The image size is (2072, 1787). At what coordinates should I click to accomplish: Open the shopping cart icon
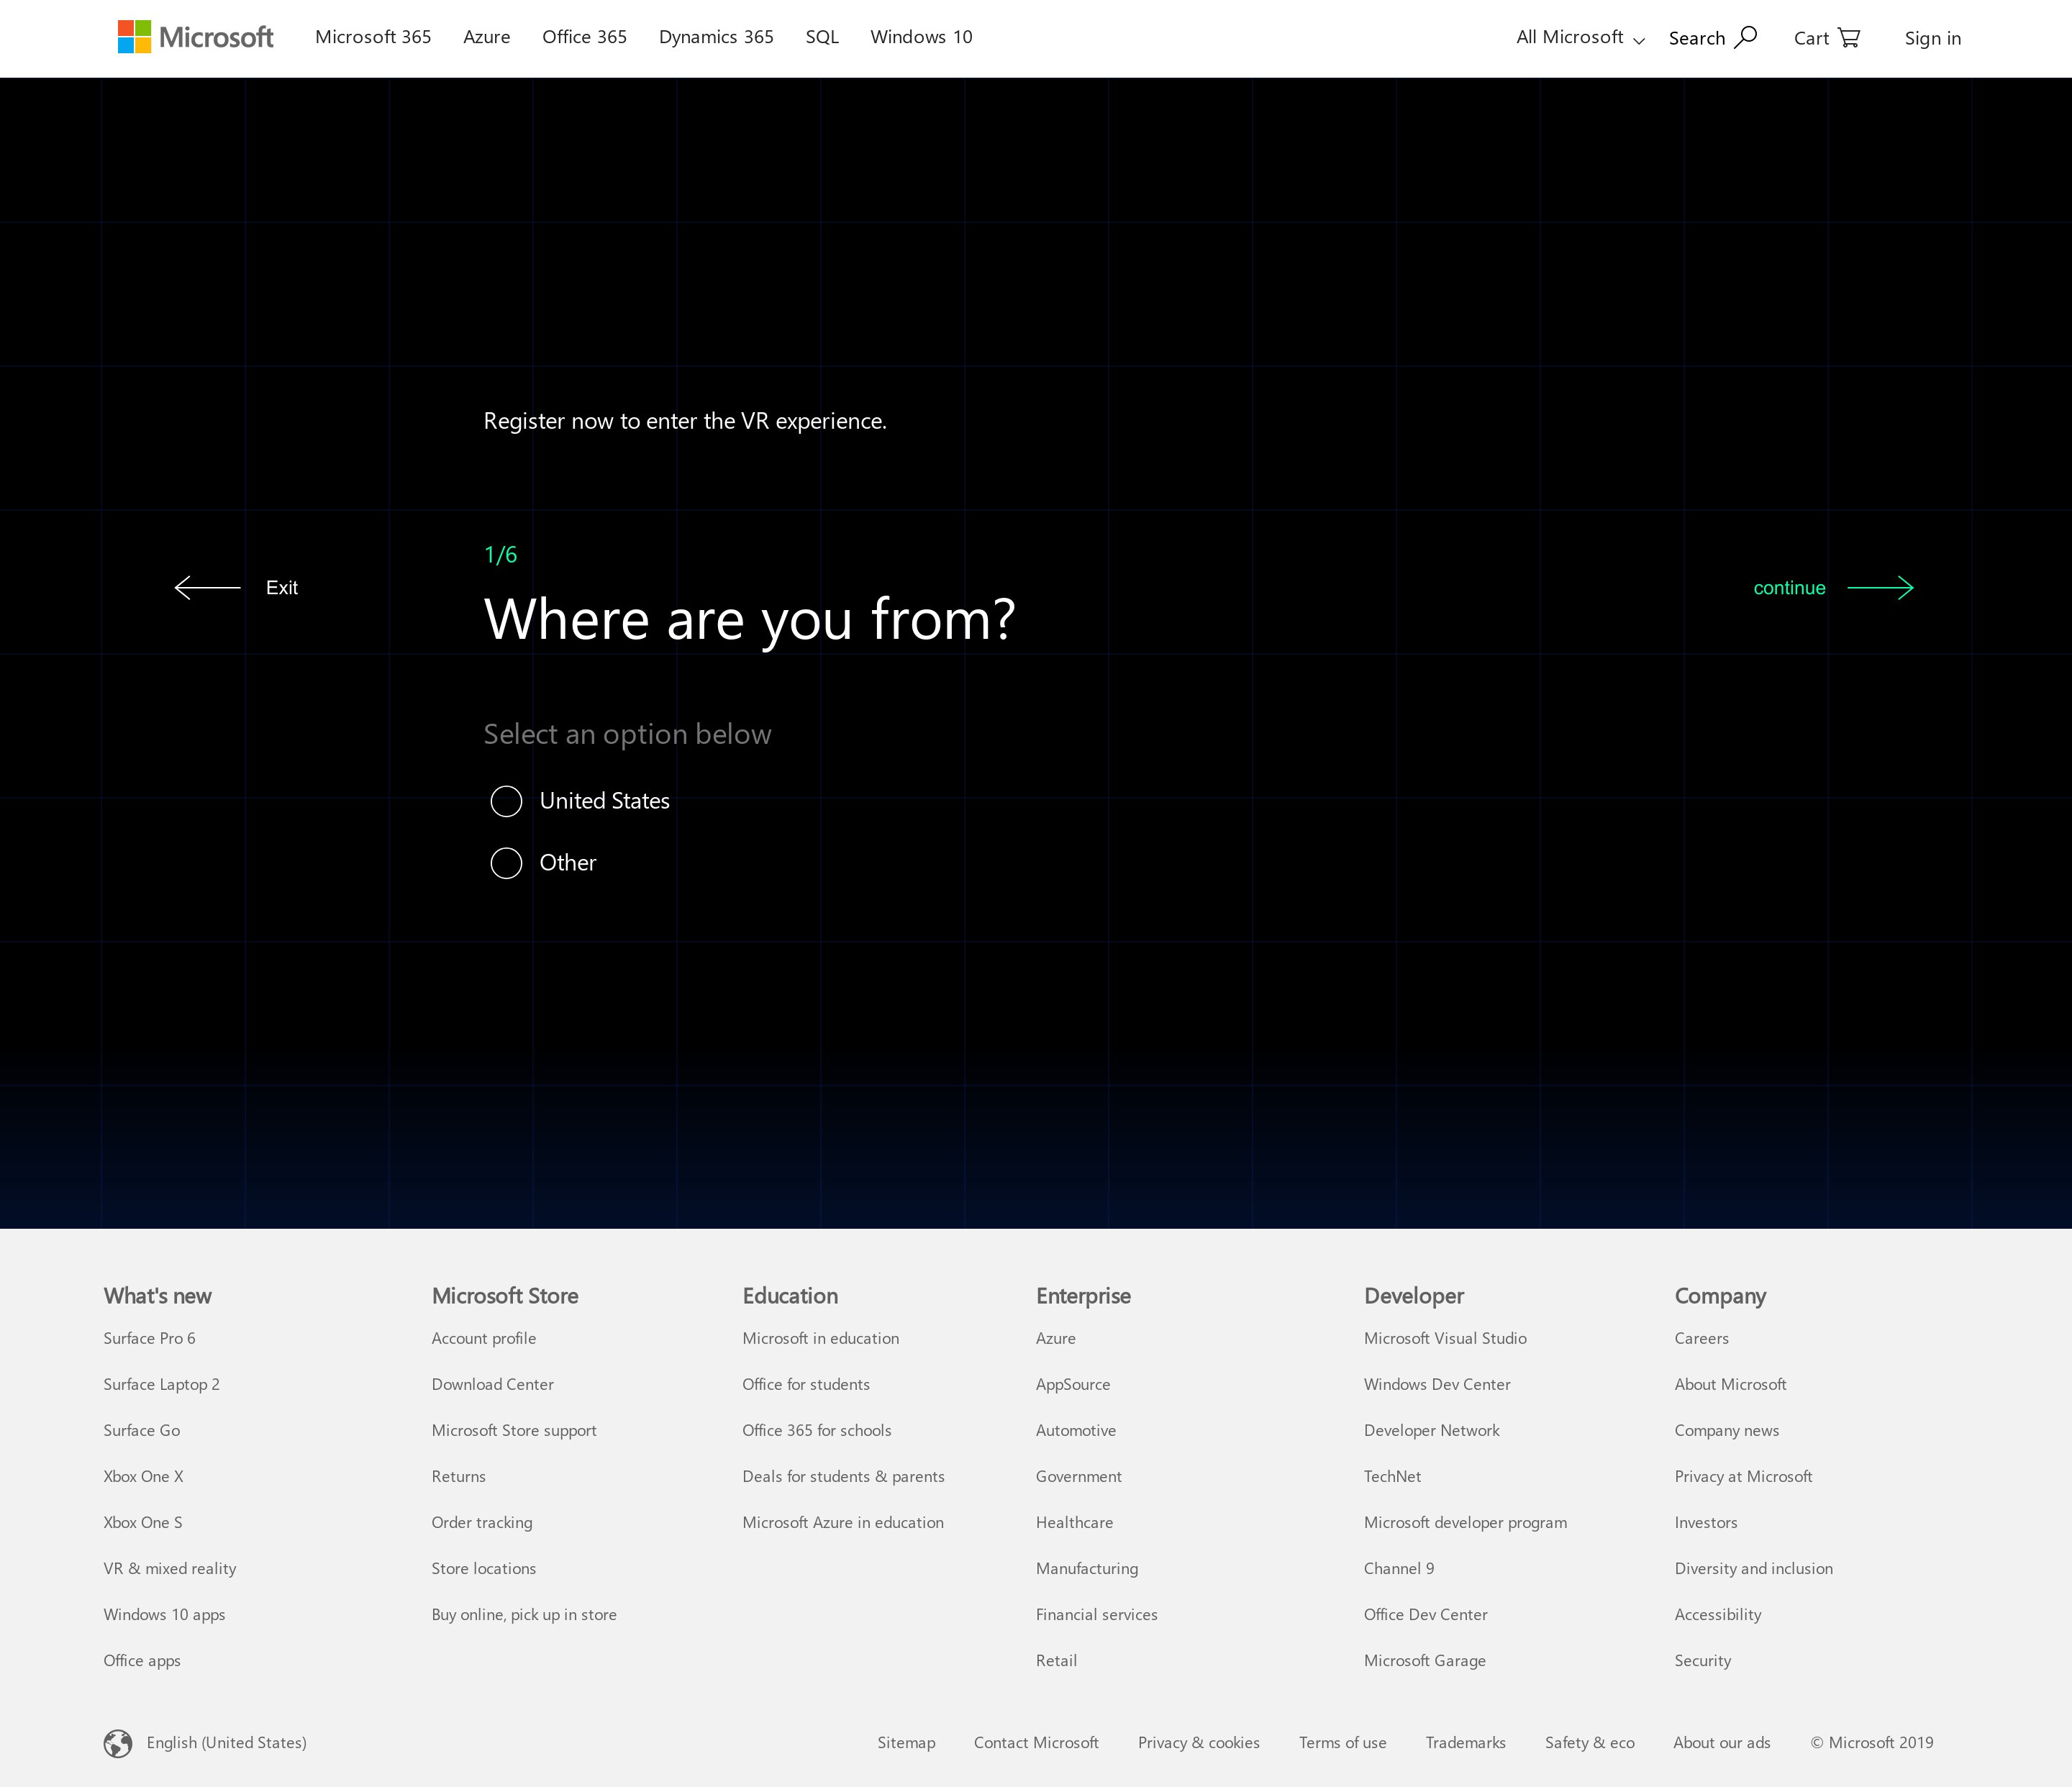[1849, 37]
